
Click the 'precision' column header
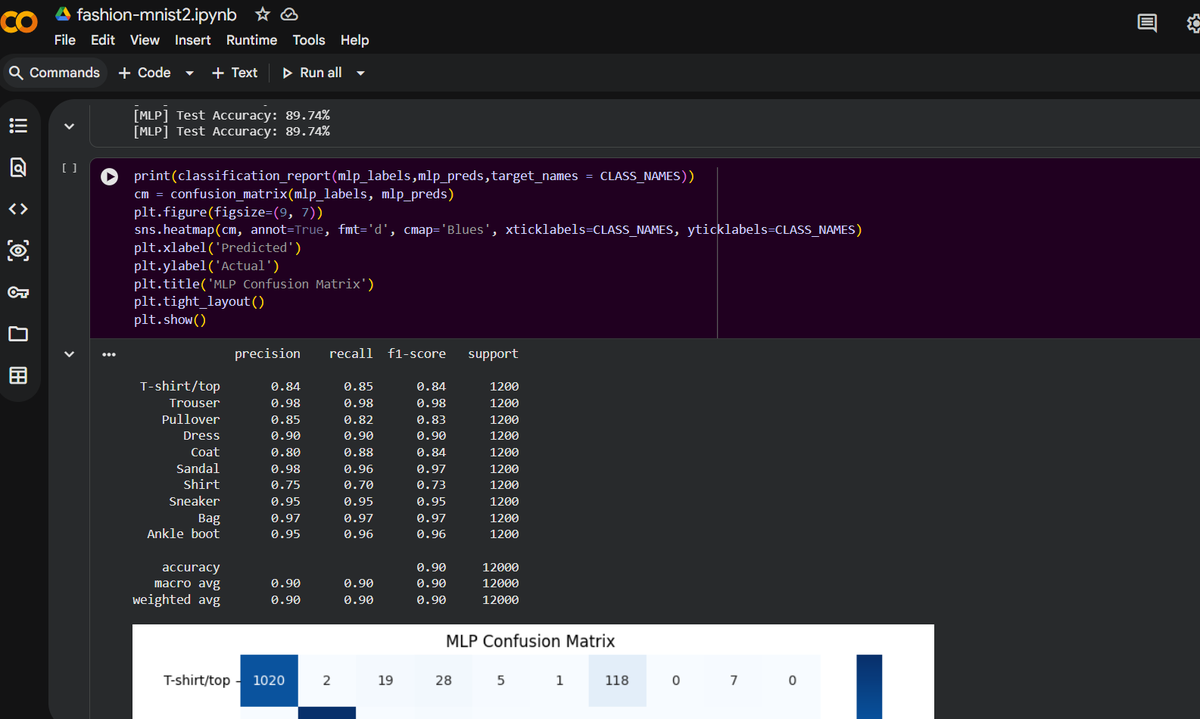pos(267,354)
